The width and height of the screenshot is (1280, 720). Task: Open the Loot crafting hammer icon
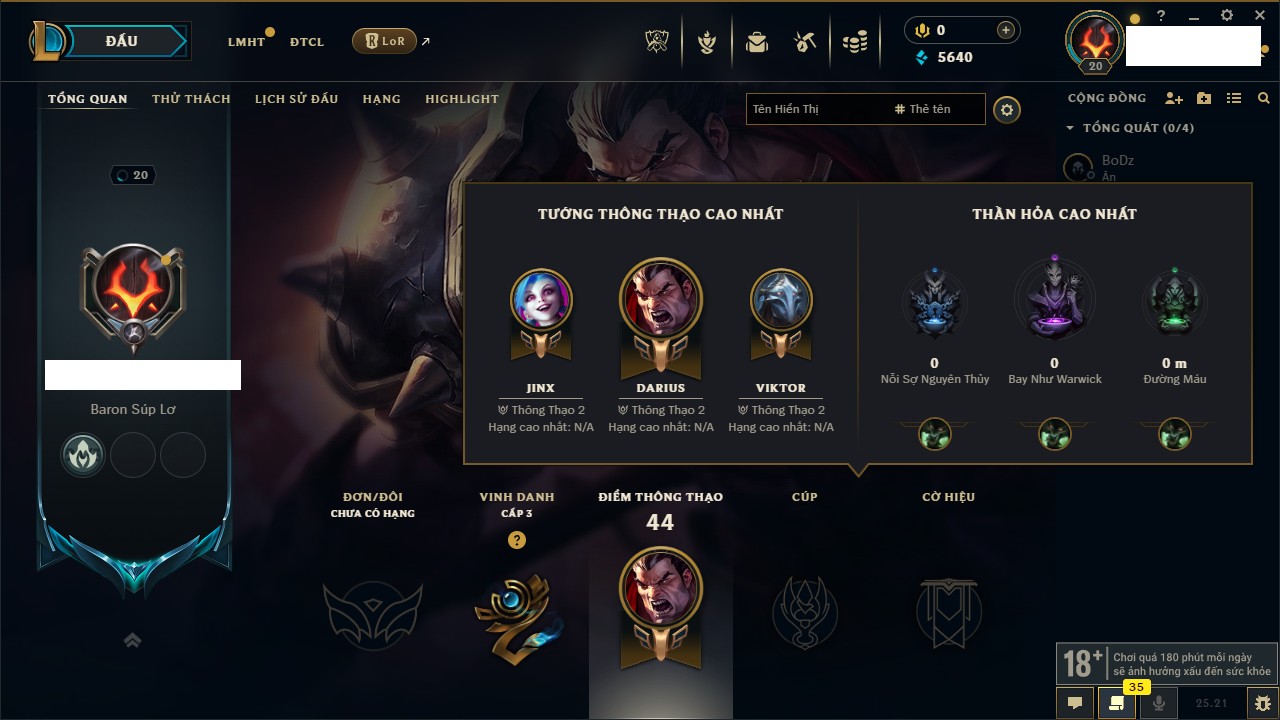click(805, 42)
